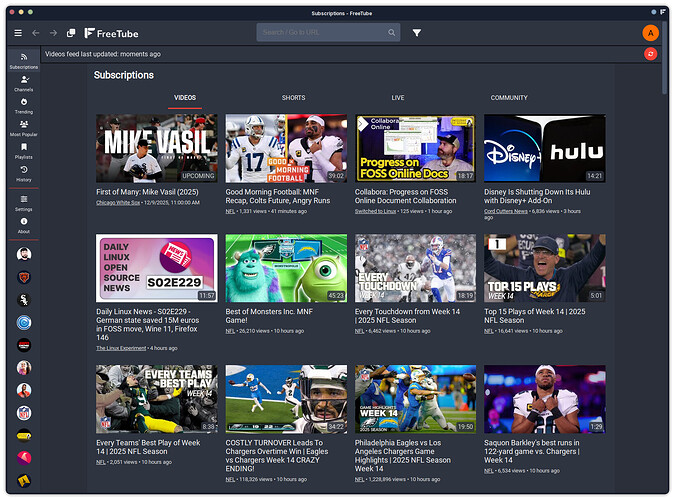675x499 pixels.
Task: Open the Chicago White Sox channel link
Action: 118,202
